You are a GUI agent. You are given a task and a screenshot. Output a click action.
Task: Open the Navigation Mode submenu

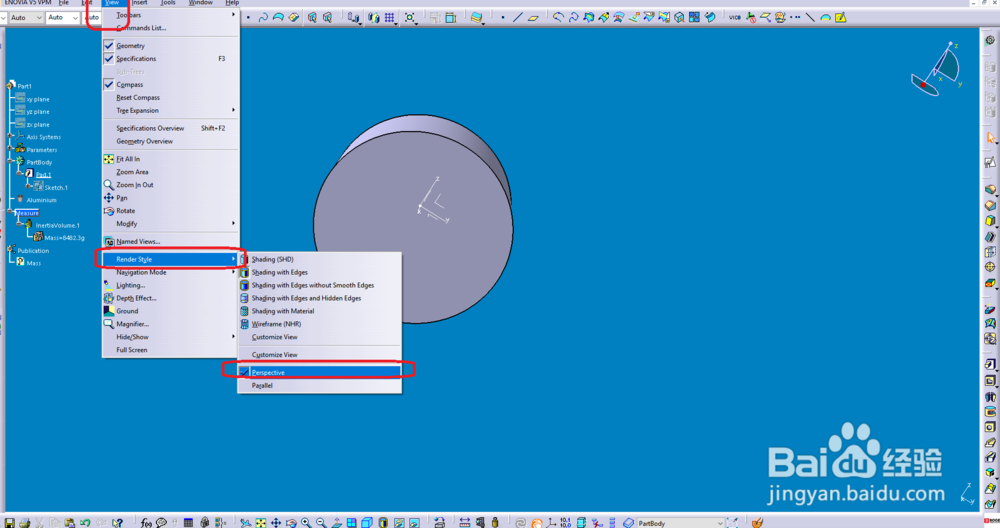point(171,272)
